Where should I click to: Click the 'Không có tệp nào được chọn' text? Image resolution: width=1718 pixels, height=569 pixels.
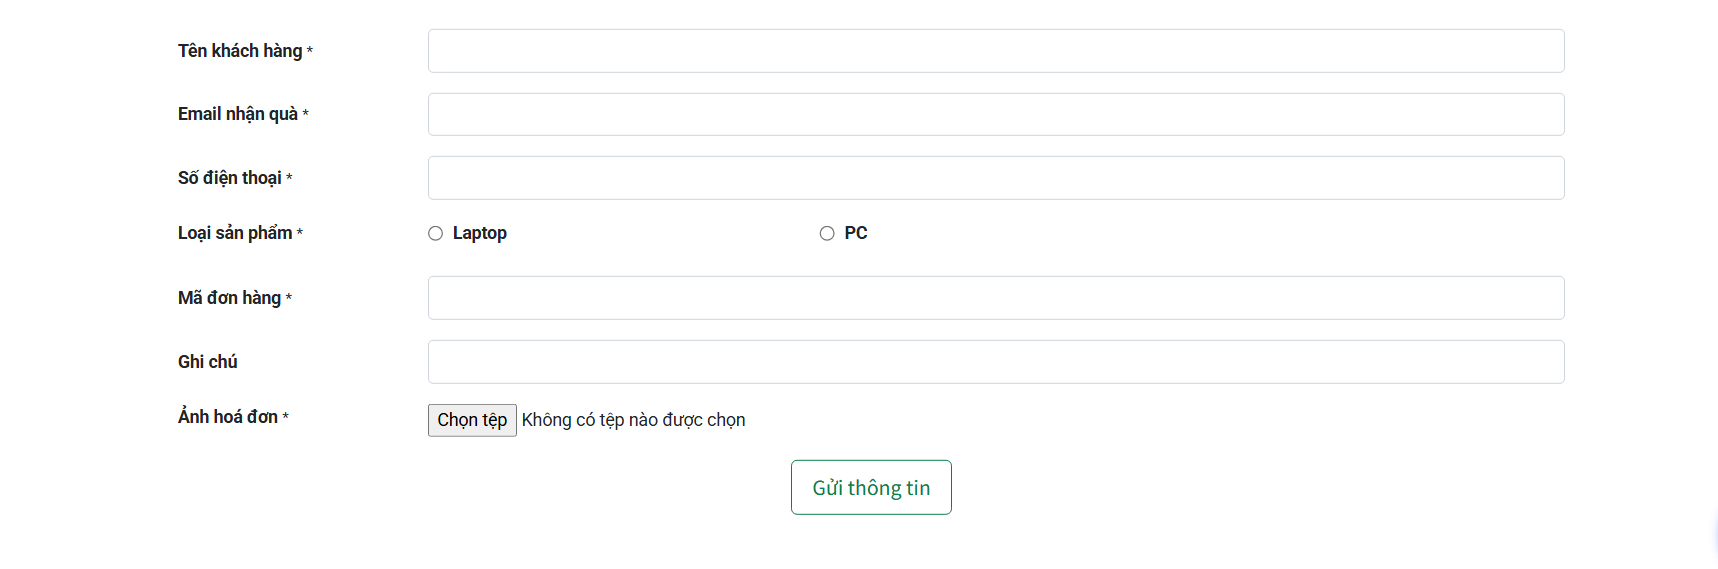tap(633, 420)
